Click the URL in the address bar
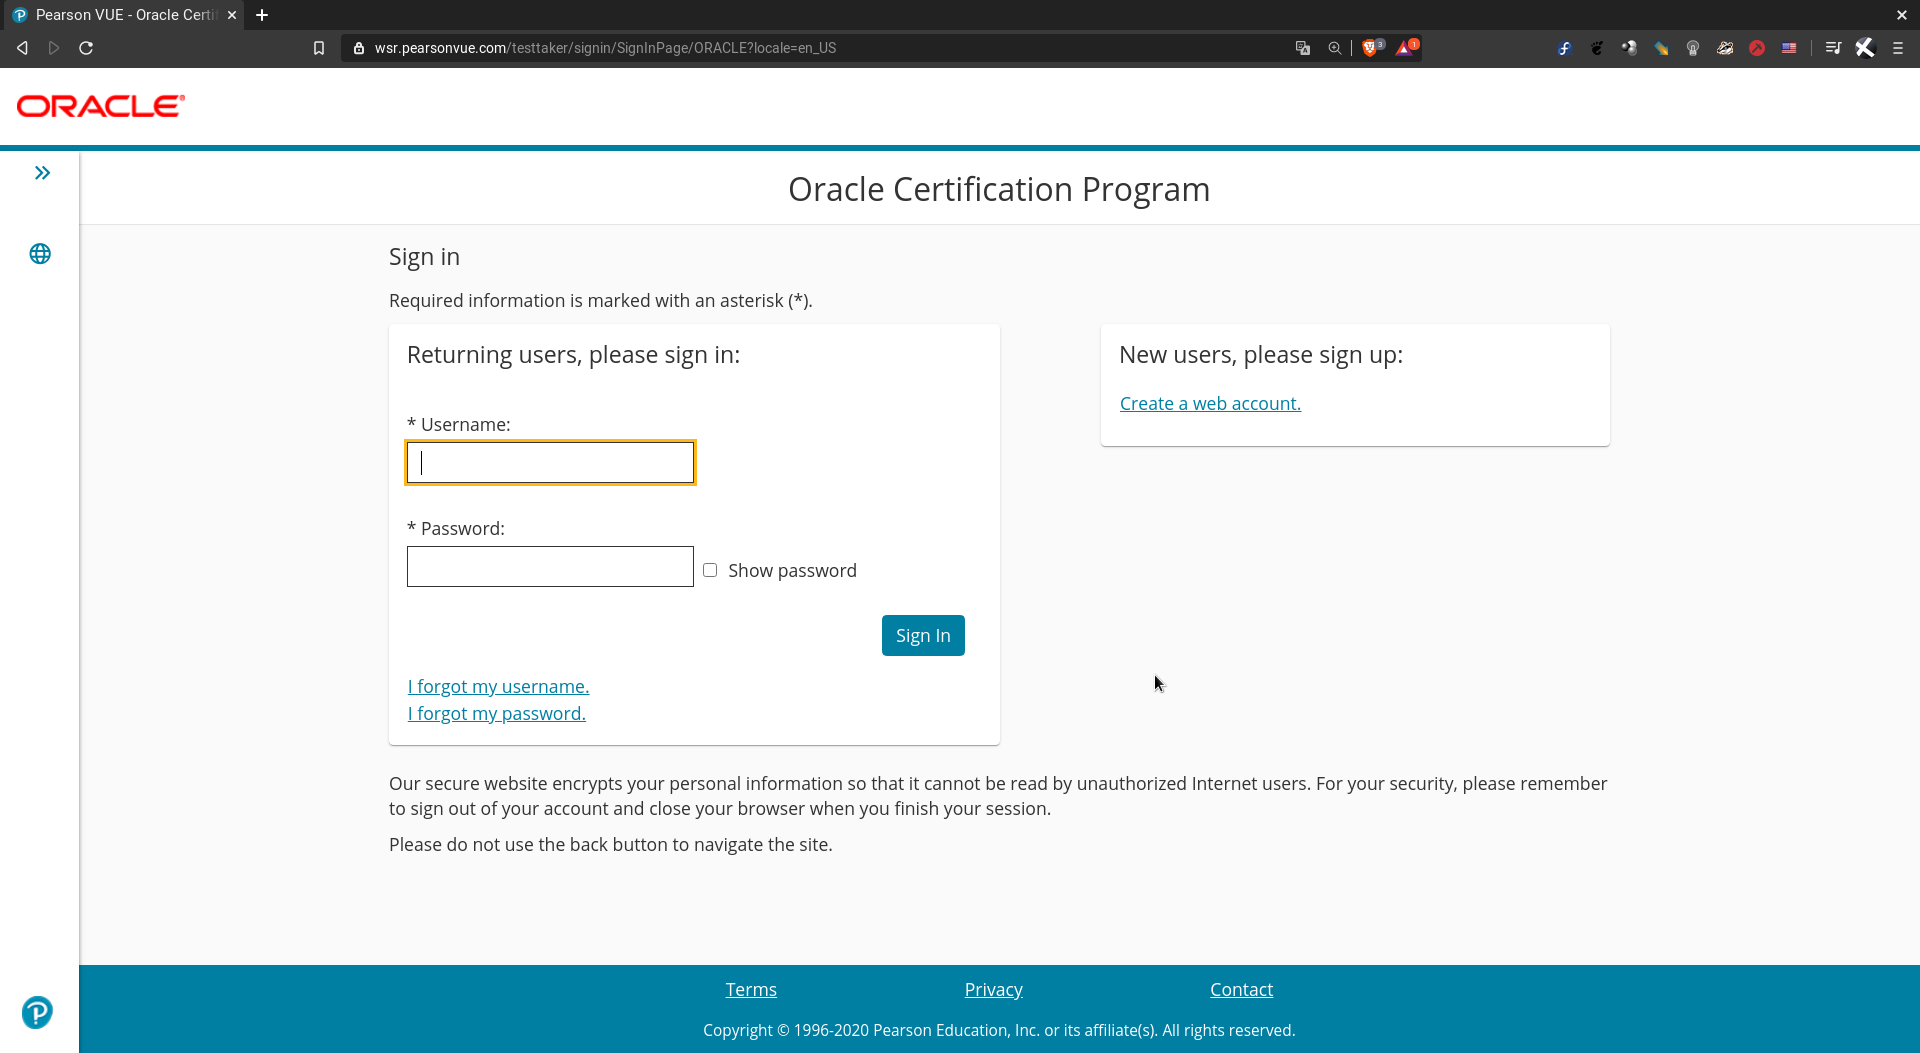 (x=605, y=48)
